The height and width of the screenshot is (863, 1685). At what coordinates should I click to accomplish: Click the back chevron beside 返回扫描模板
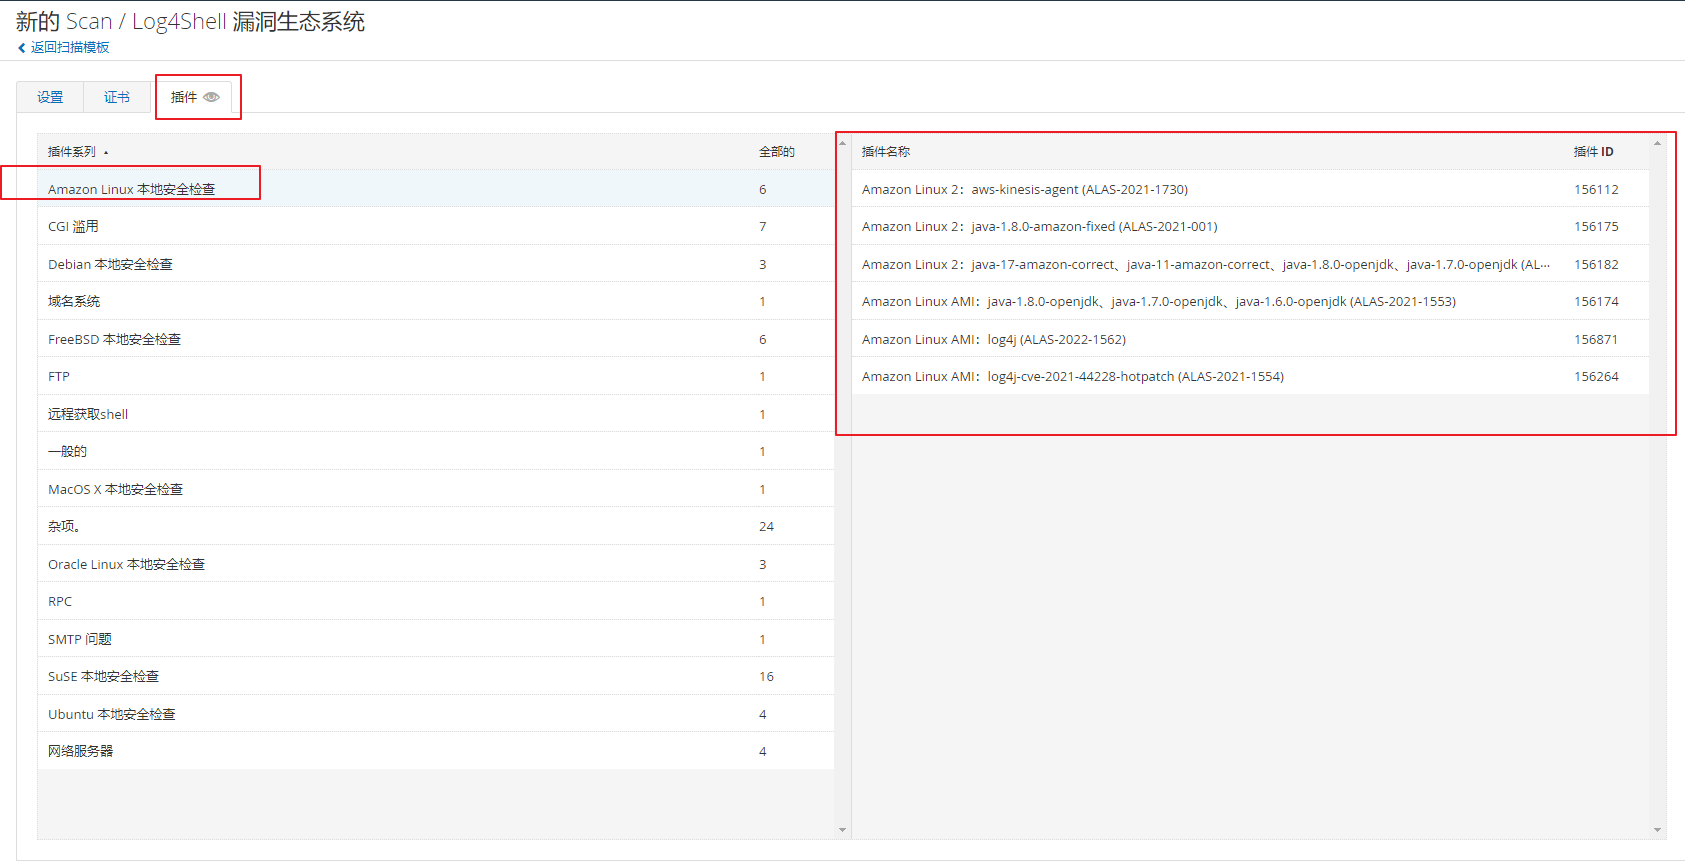pyautogui.click(x=22, y=48)
